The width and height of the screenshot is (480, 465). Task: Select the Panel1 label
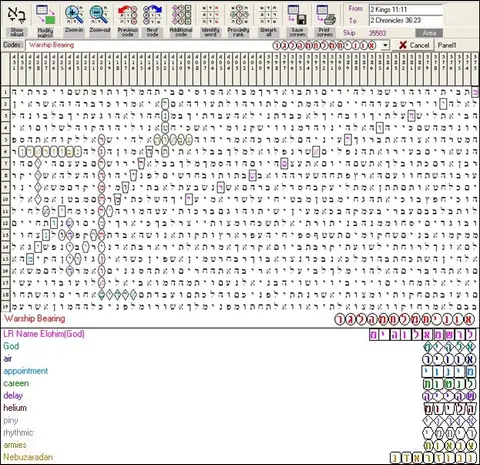(x=447, y=45)
